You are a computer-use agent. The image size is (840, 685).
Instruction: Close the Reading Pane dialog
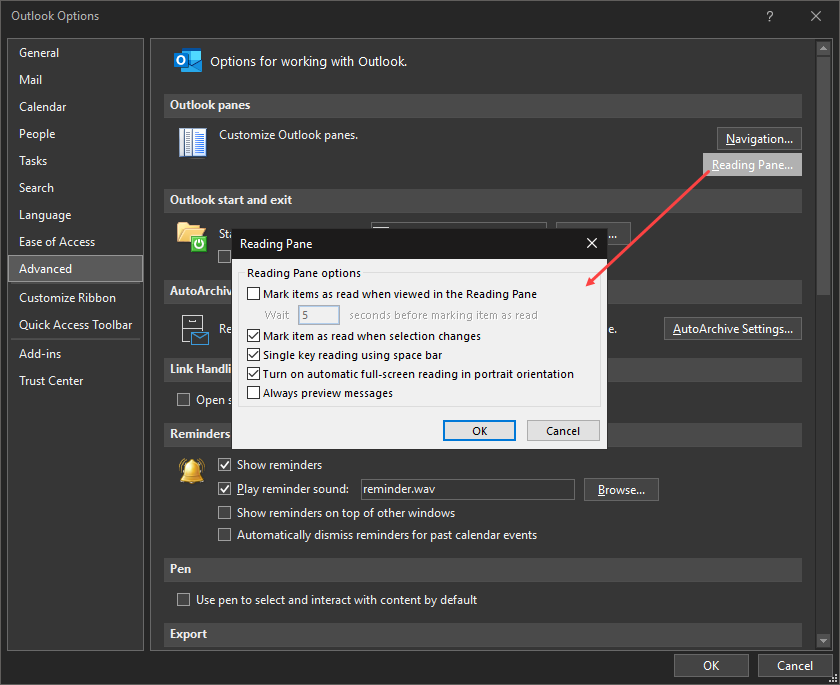click(x=591, y=243)
